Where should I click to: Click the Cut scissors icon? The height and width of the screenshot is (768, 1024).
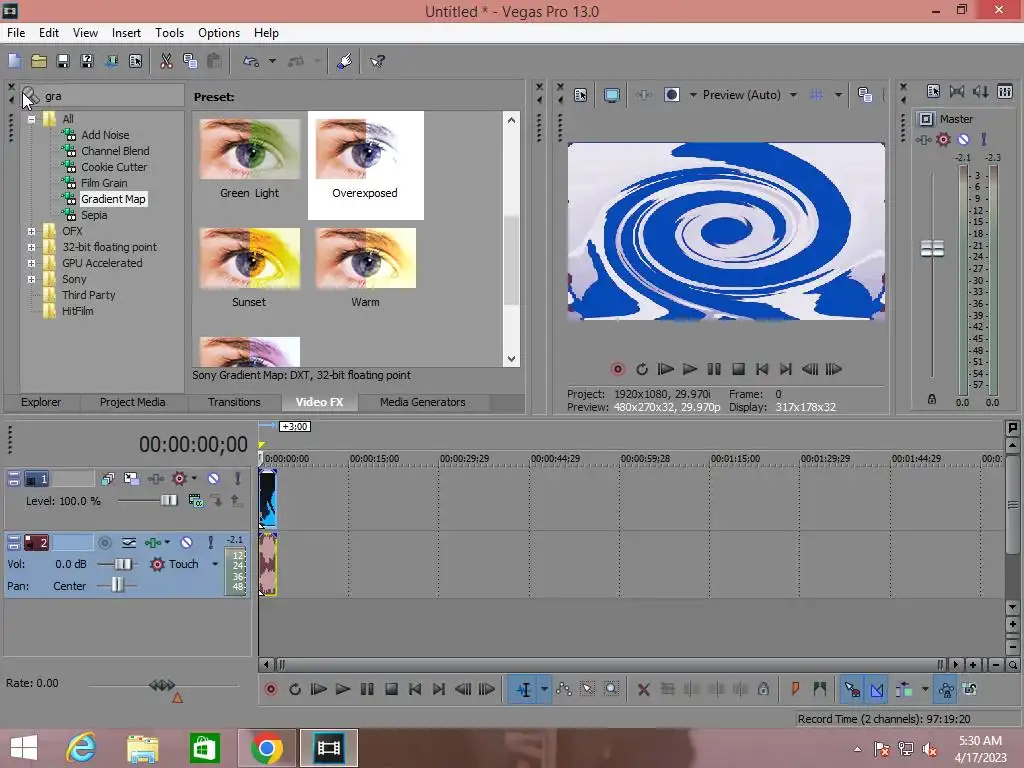click(x=166, y=61)
